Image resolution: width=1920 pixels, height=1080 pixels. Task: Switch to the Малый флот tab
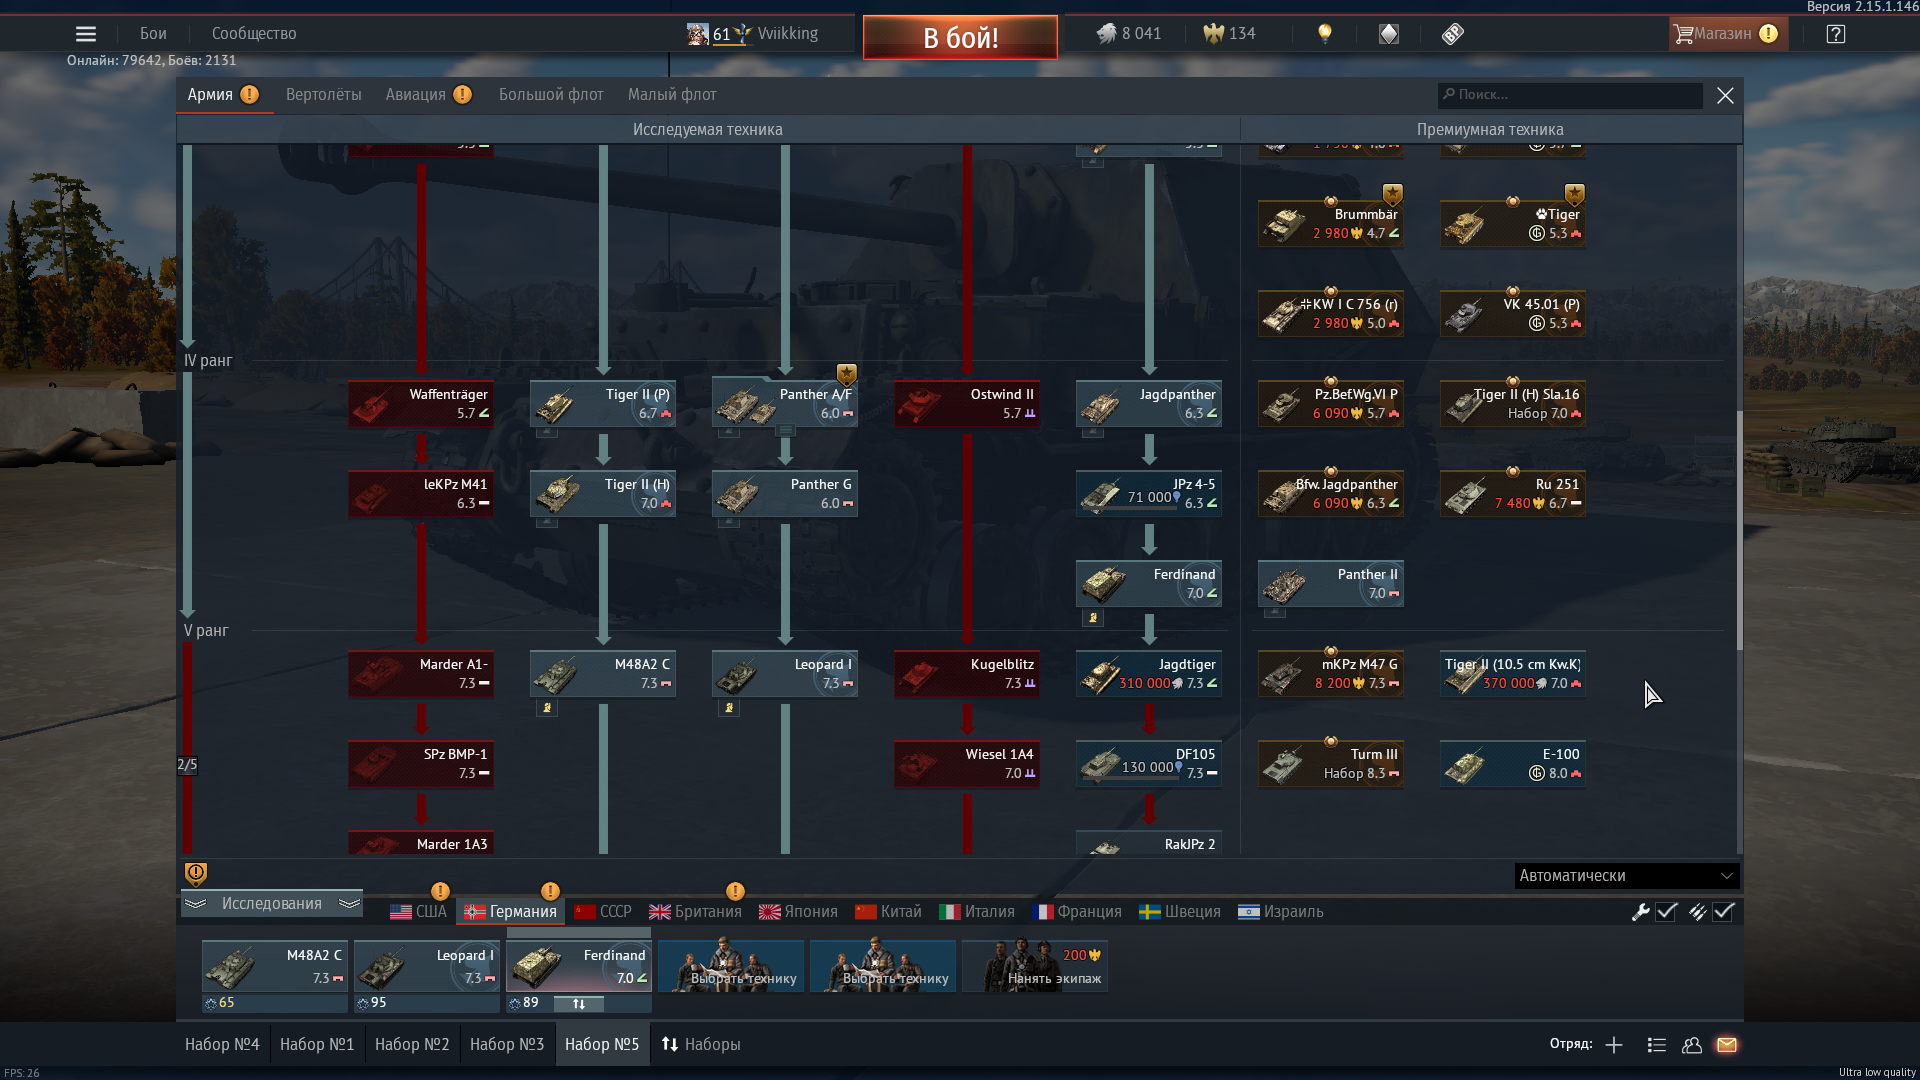click(672, 95)
